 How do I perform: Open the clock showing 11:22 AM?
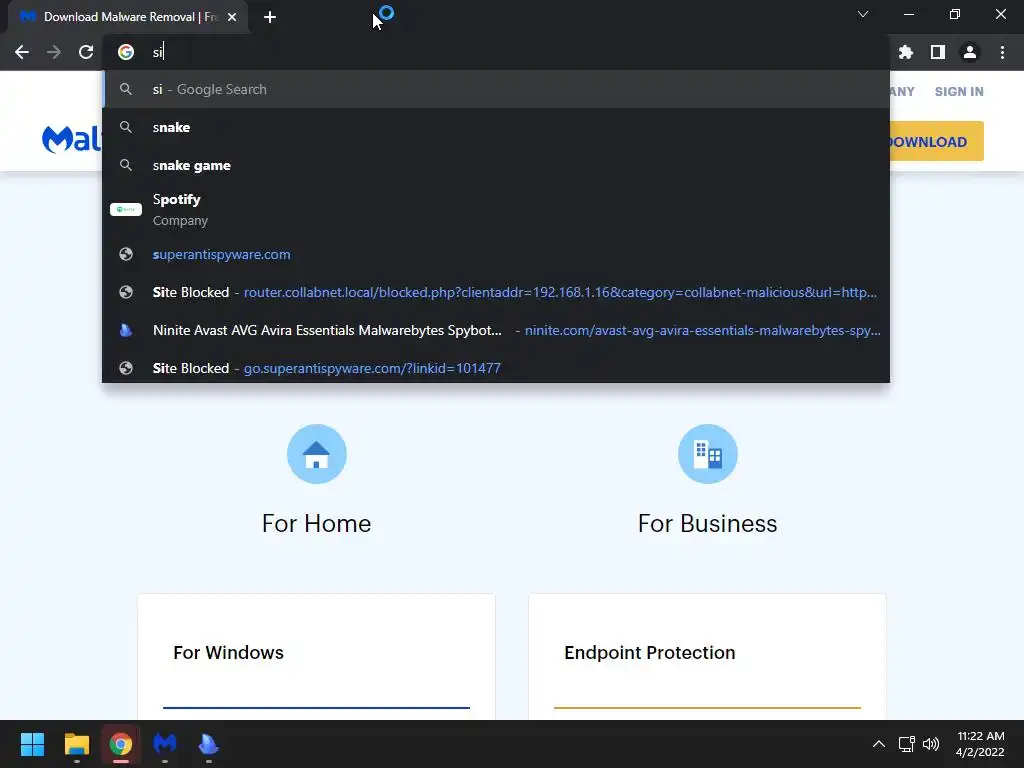click(980, 744)
